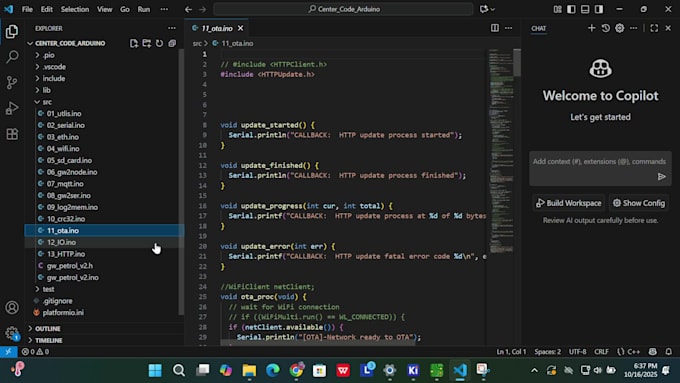
Task: Open the Explorer view in activity bar
Action: [12, 31]
